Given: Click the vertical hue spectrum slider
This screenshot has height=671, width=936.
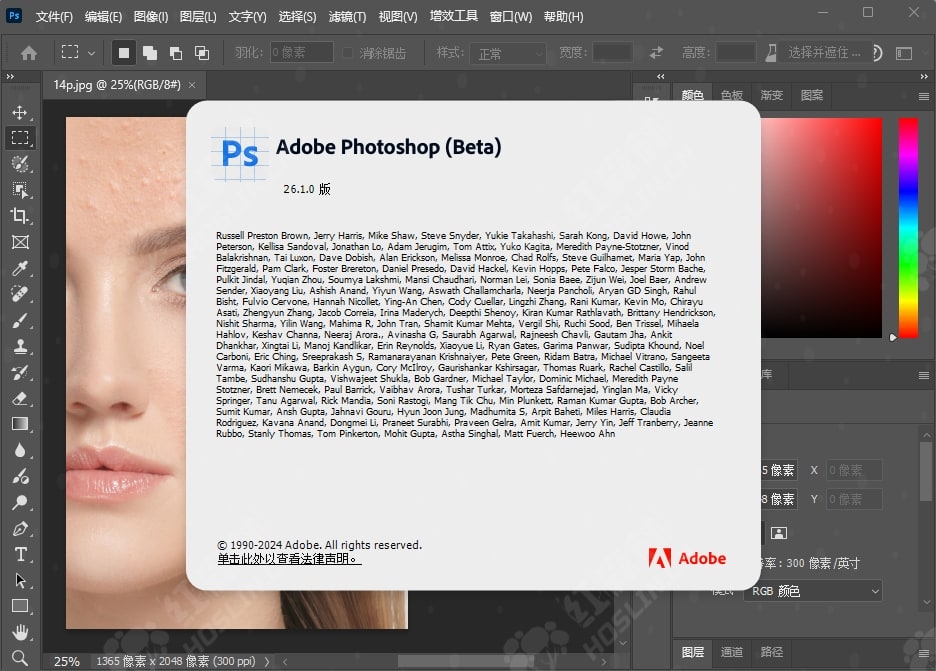Looking at the screenshot, I should (907, 228).
